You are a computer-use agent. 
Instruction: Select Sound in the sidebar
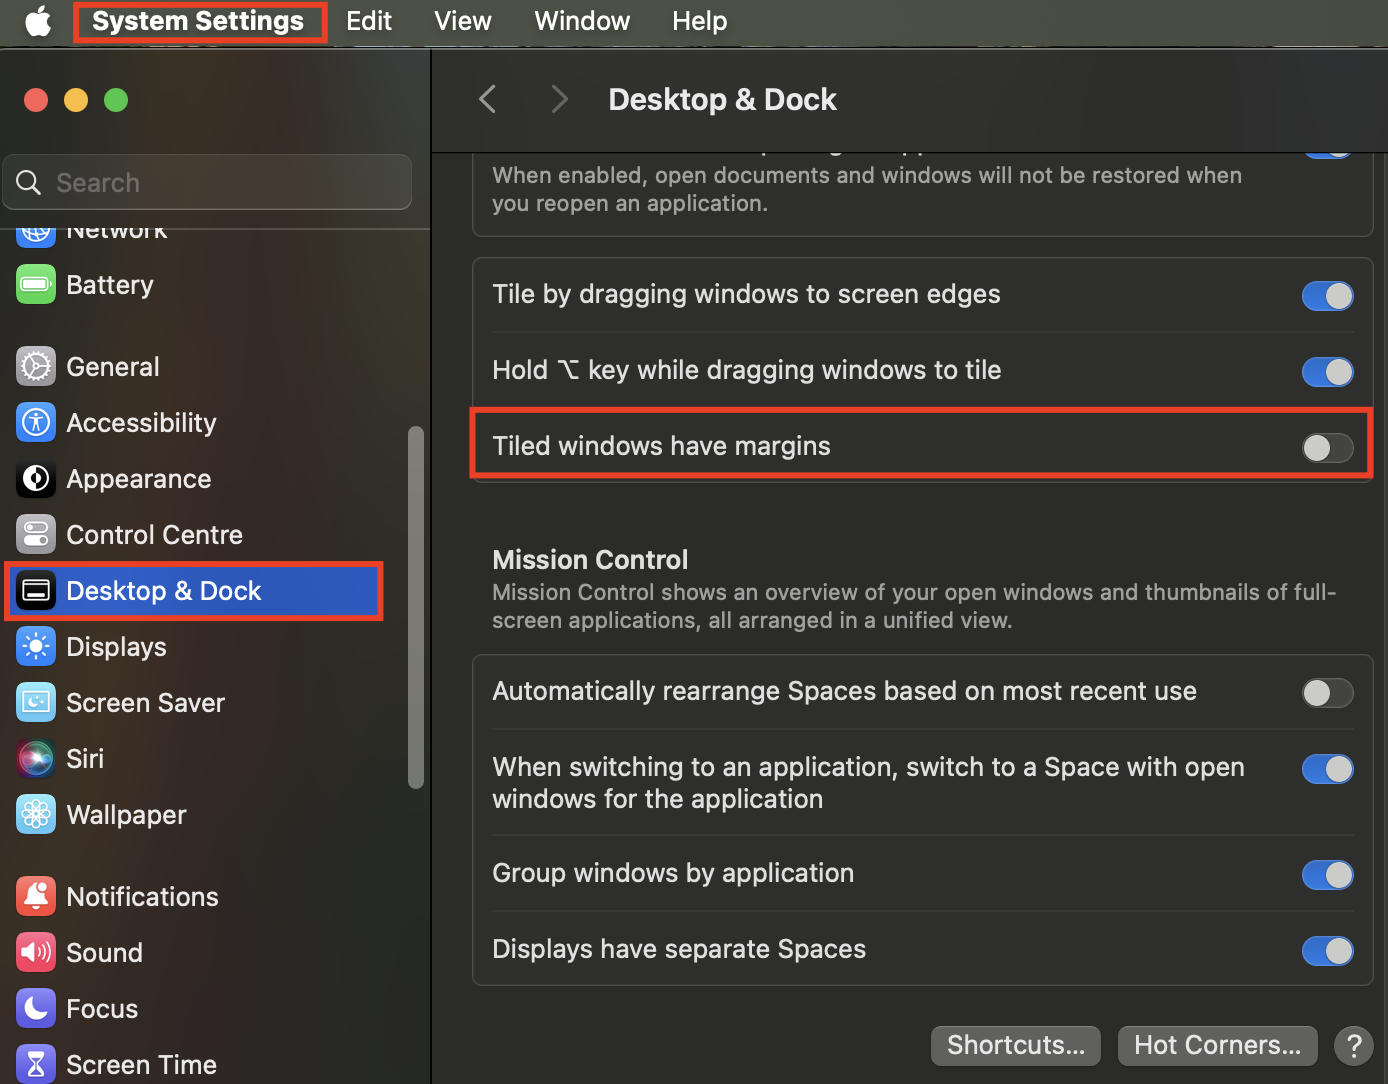(194, 953)
